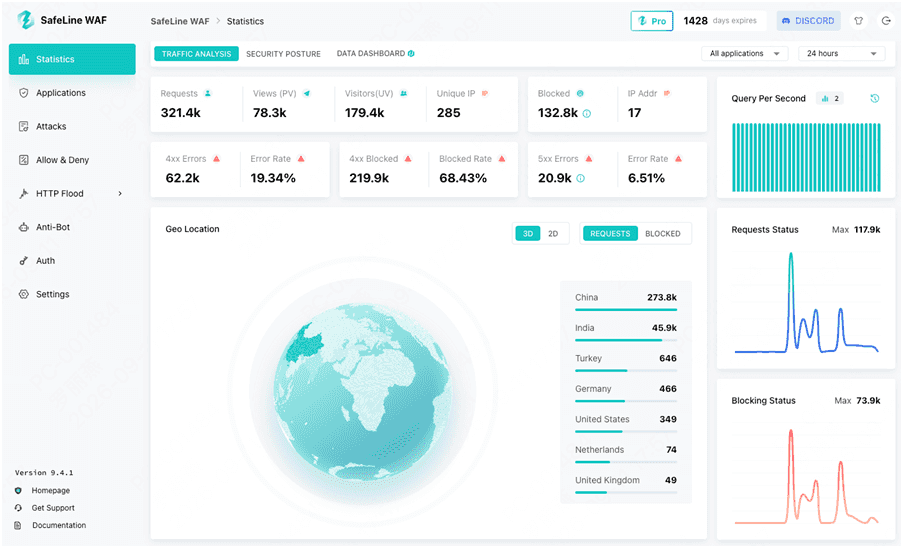Open HTTP Flood via its sidebar icon
This screenshot has width=903, height=548.
pos(24,193)
